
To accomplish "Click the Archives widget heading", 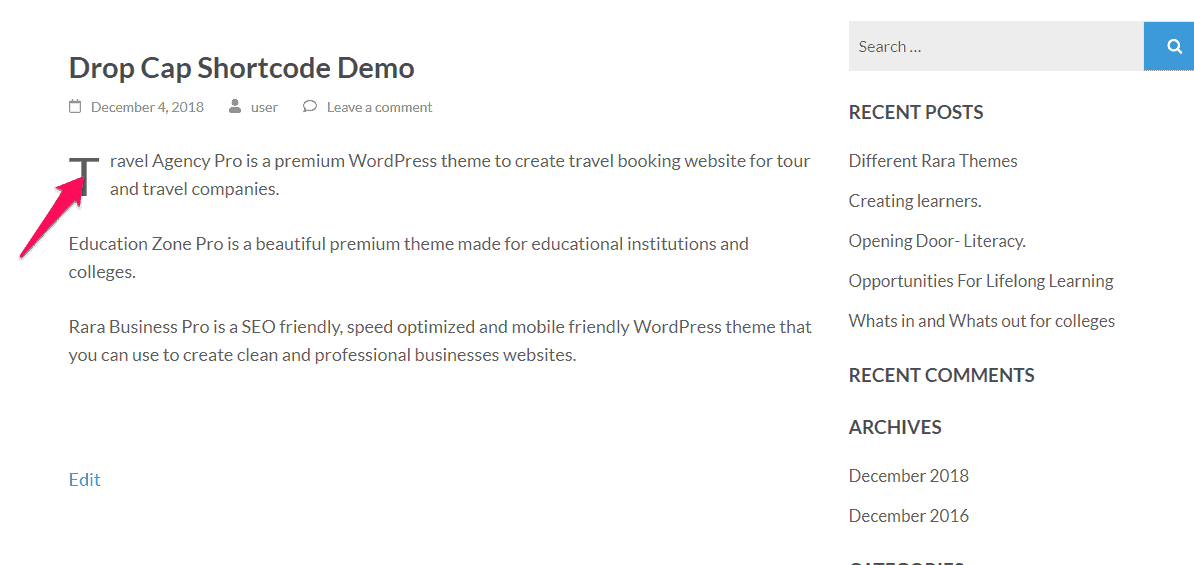I will click(894, 427).
